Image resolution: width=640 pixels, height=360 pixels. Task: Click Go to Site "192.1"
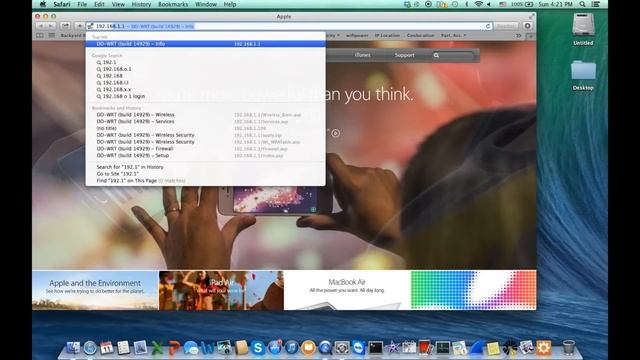pyautogui.click(x=205, y=173)
